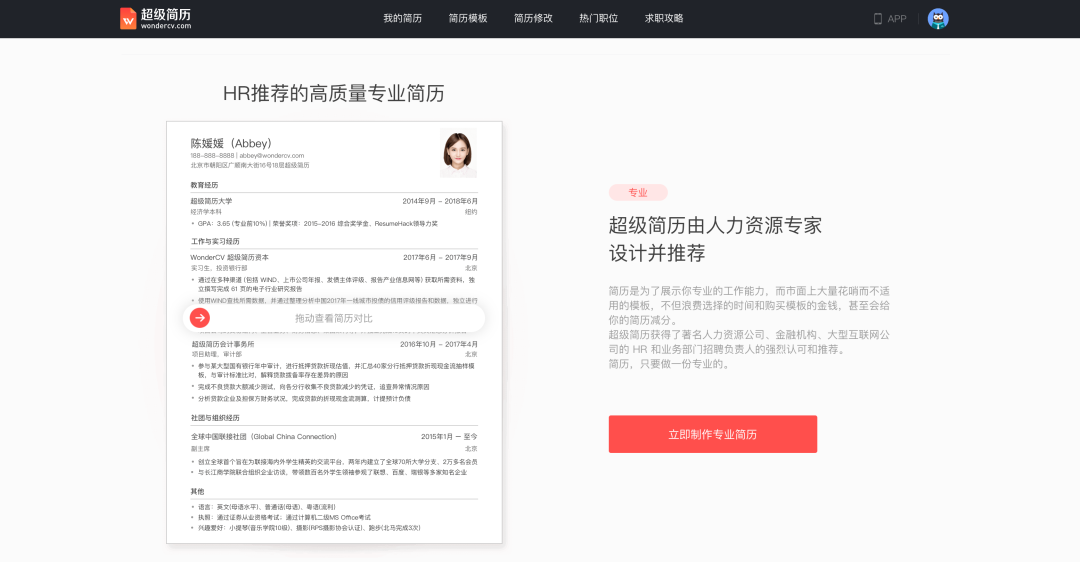Open the 我的简历 menu item

coord(402,18)
